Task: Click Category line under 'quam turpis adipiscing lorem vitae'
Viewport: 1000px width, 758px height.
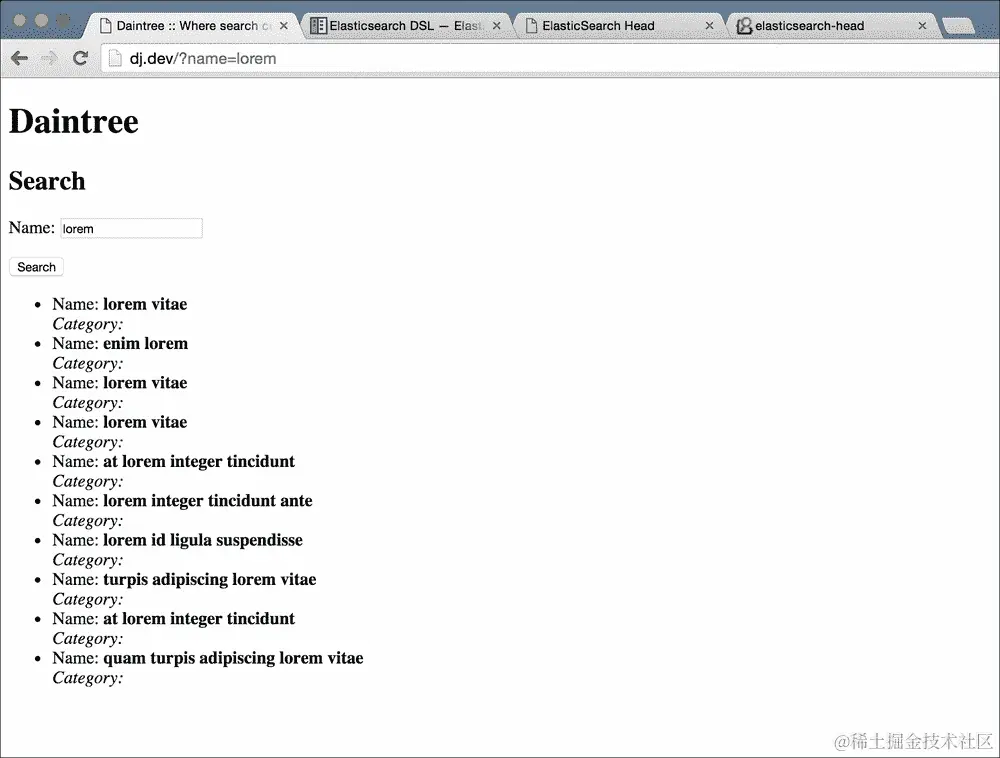Action: tap(87, 678)
